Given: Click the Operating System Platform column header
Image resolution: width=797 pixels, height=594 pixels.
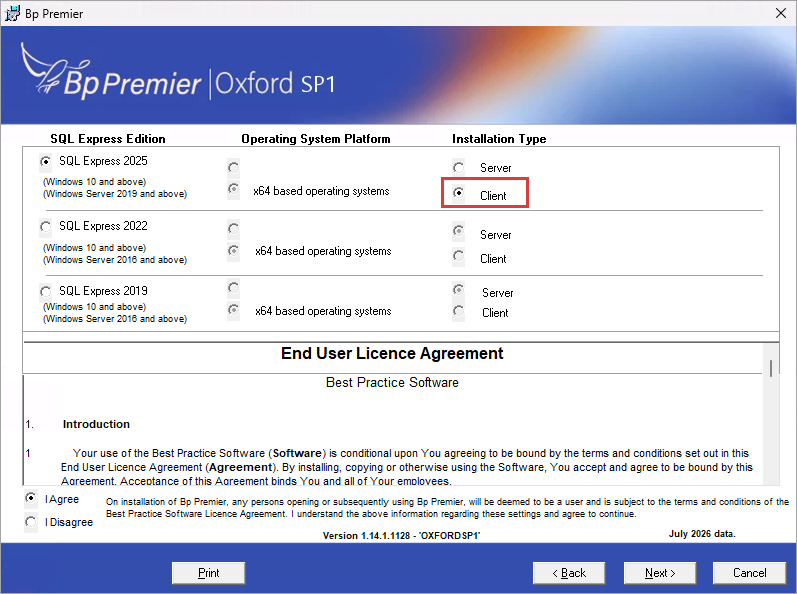Looking at the screenshot, I should 316,139.
